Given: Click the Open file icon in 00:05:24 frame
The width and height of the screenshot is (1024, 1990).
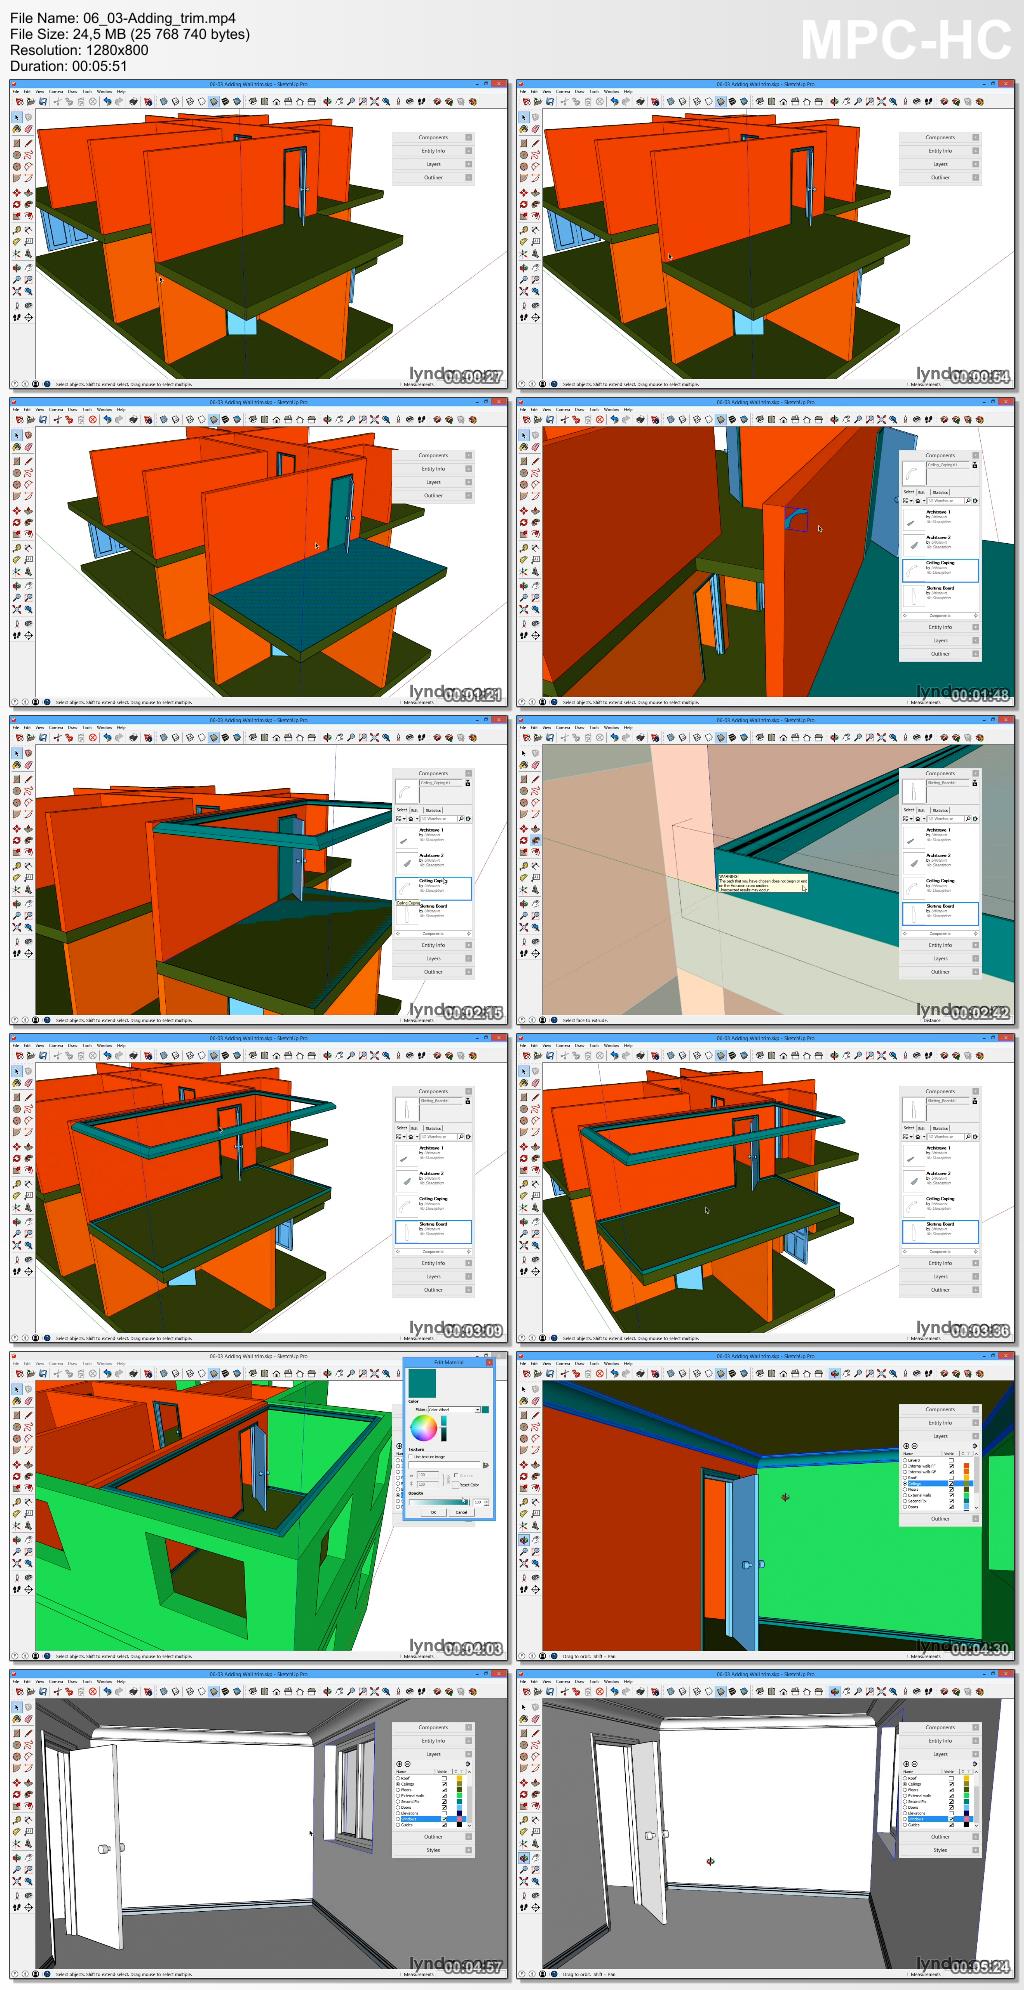Looking at the screenshot, I should [x=538, y=1692].
